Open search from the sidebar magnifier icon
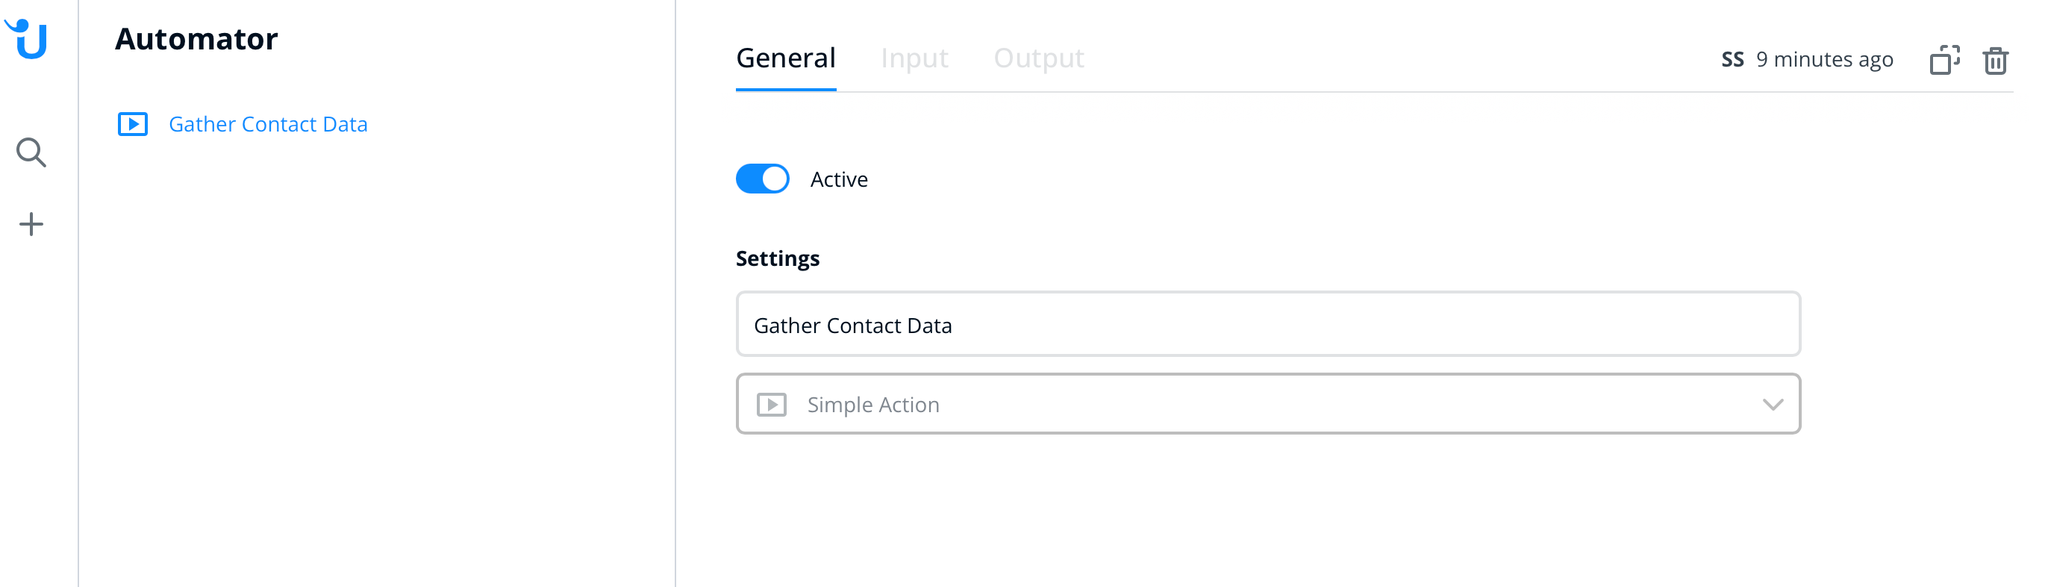 31,152
